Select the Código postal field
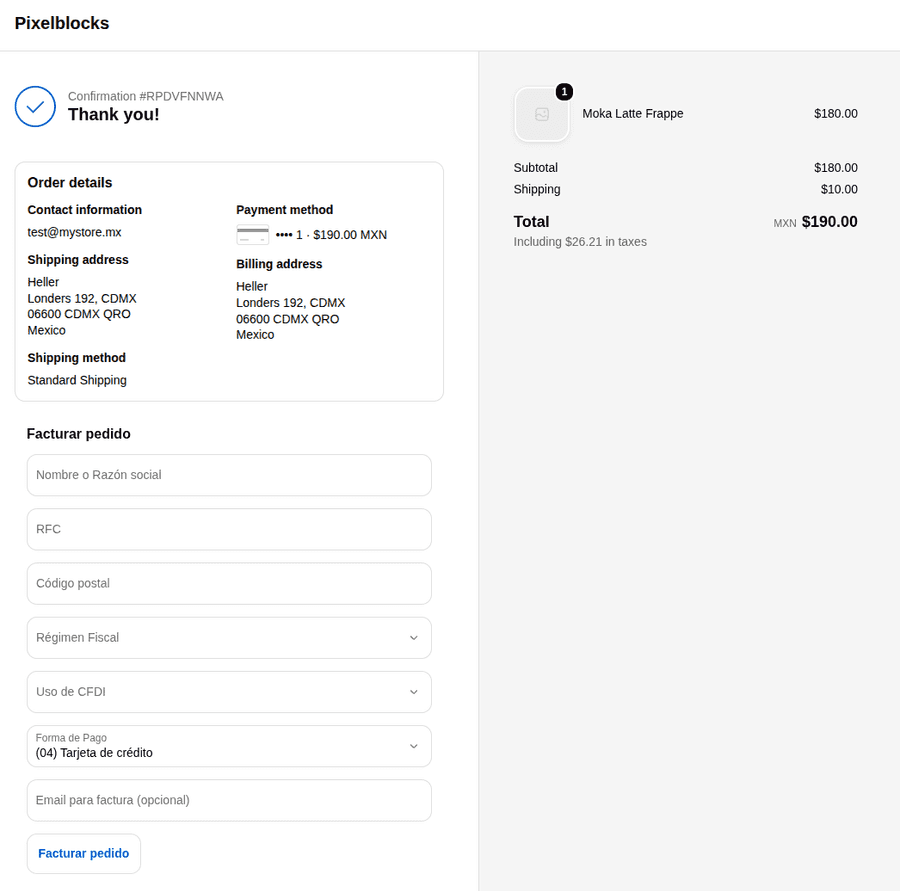 tap(229, 583)
